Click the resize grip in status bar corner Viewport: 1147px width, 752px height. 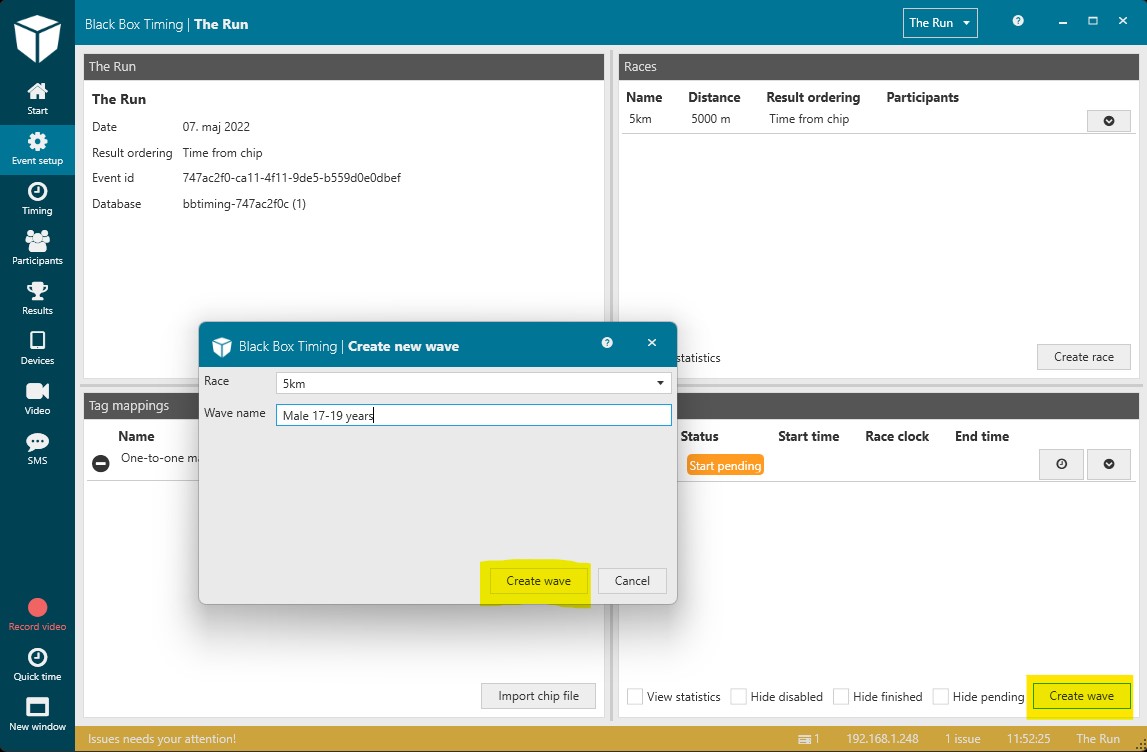[x=1139, y=744]
